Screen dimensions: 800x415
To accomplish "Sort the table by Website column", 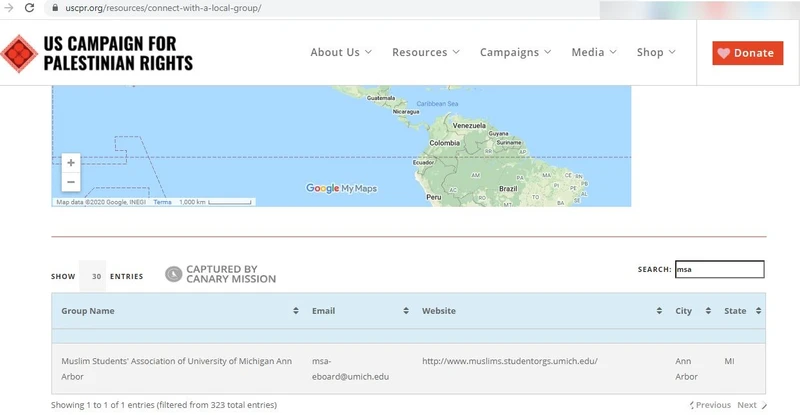I will click(x=660, y=311).
